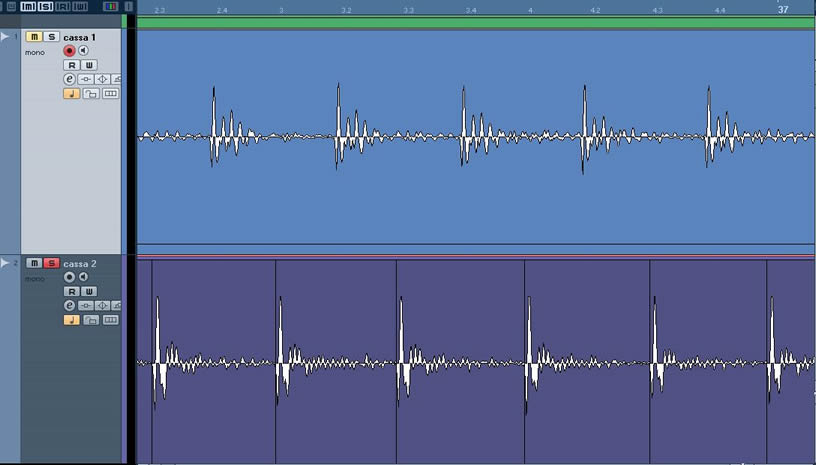This screenshot has width=816, height=465.
Task: Change lane display type for cassa 2
Action: point(110,320)
